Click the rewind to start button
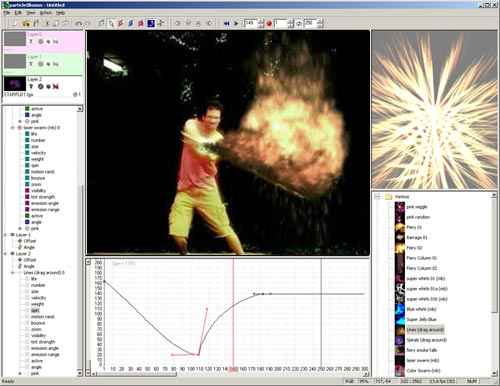The image size is (500, 386). [x=227, y=23]
